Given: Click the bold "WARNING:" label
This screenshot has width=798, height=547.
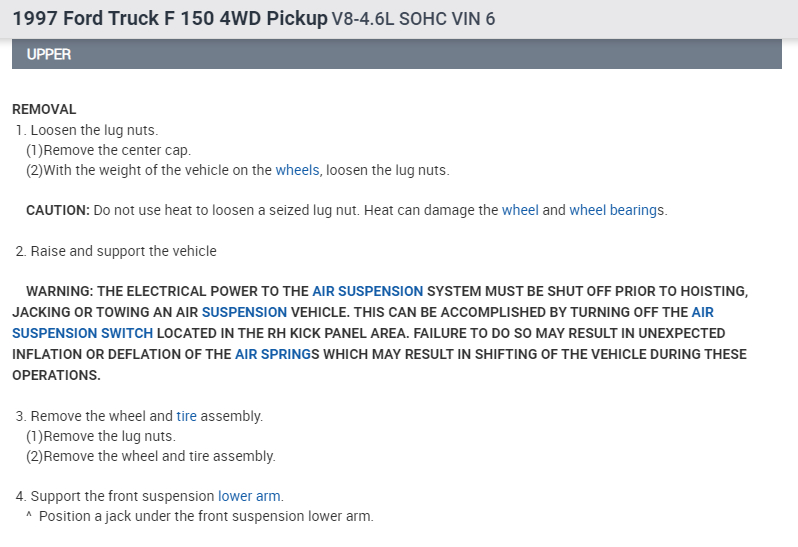Looking at the screenshot, I should pos(59,291).
